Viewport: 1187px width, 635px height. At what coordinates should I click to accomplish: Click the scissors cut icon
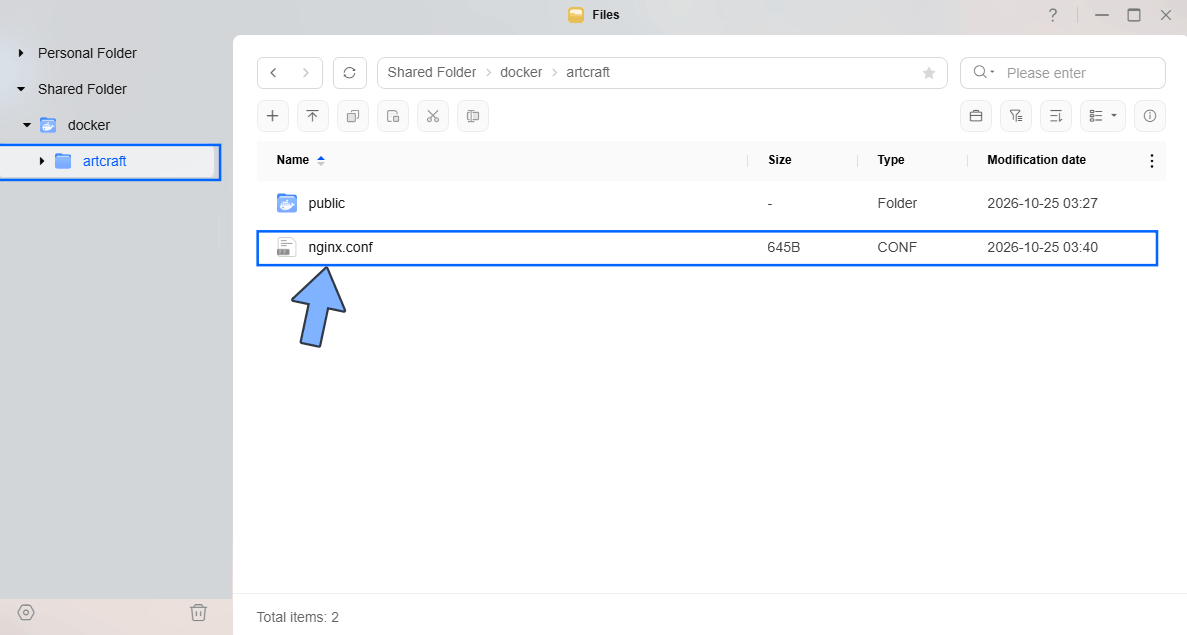(x=433, y=116)
